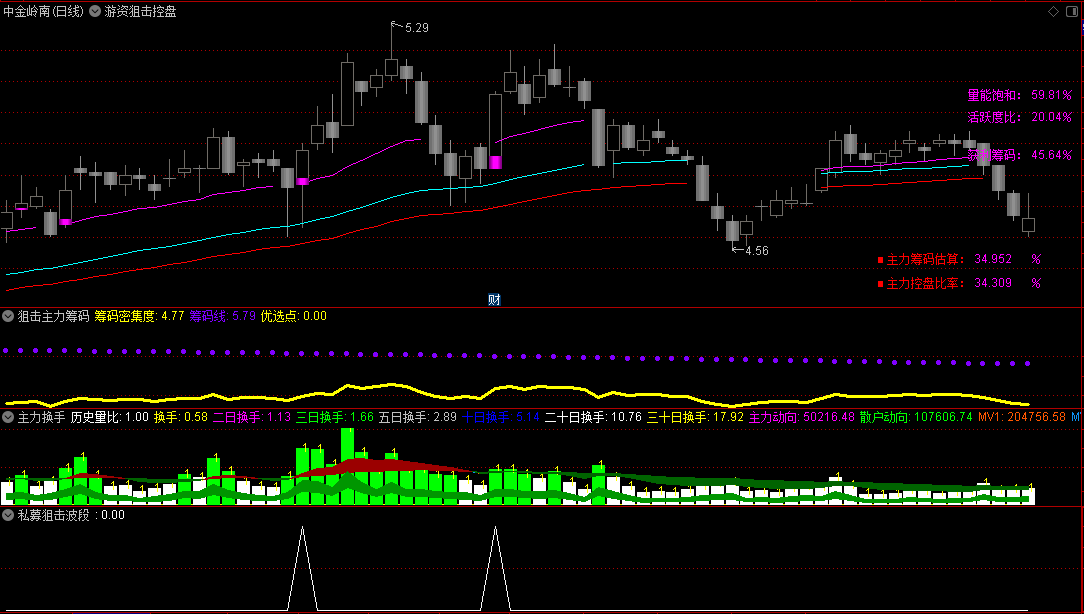The height and width of the screenshot is (614, 1084).
Task: Click the 获利筹码: 45.64% value
Action: 1020,155
